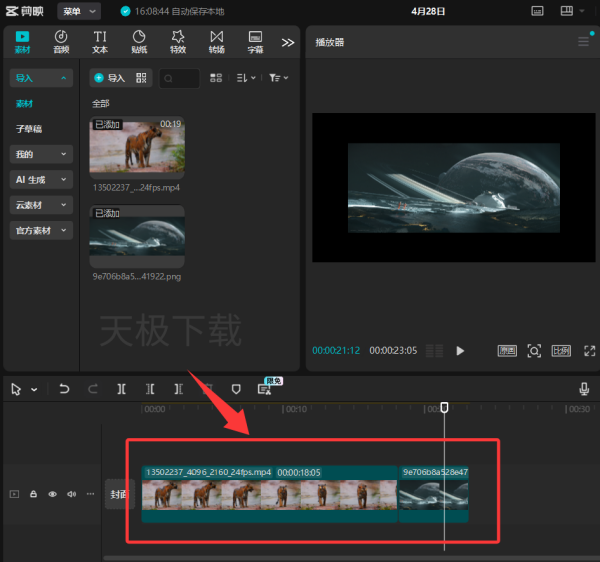
Task: Hide the main track with eye icon
Action: [52, 494]
